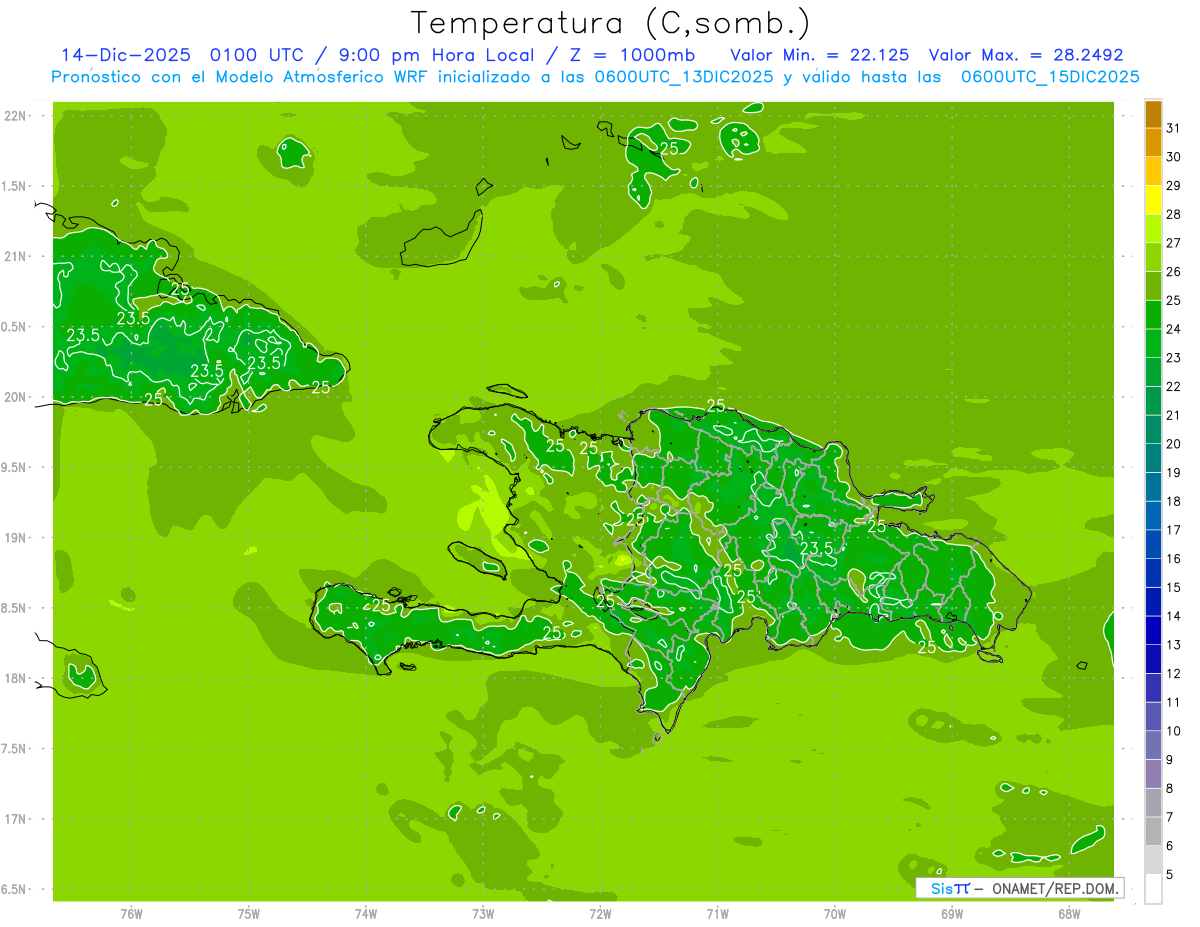The image size is (1200, 927).
Task: Click the colorbar scale label "8"
Action: (1170, 789)
